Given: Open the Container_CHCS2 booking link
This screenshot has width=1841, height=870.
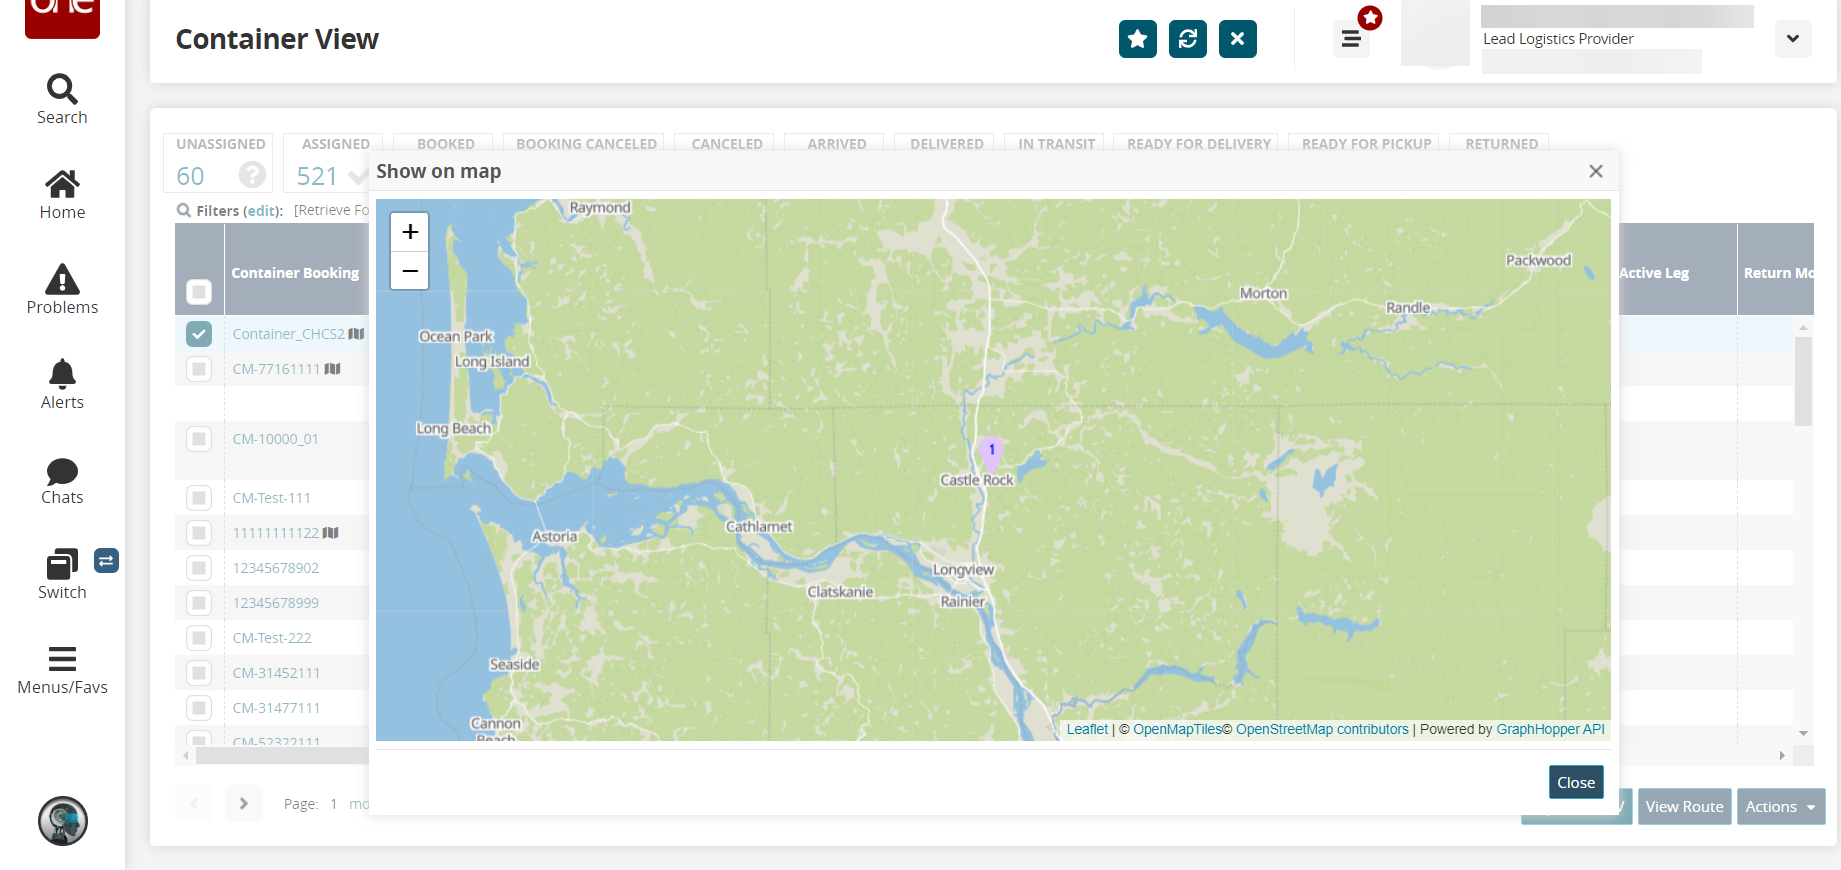Looking at the screenshot, I should [x=288, y=334].
